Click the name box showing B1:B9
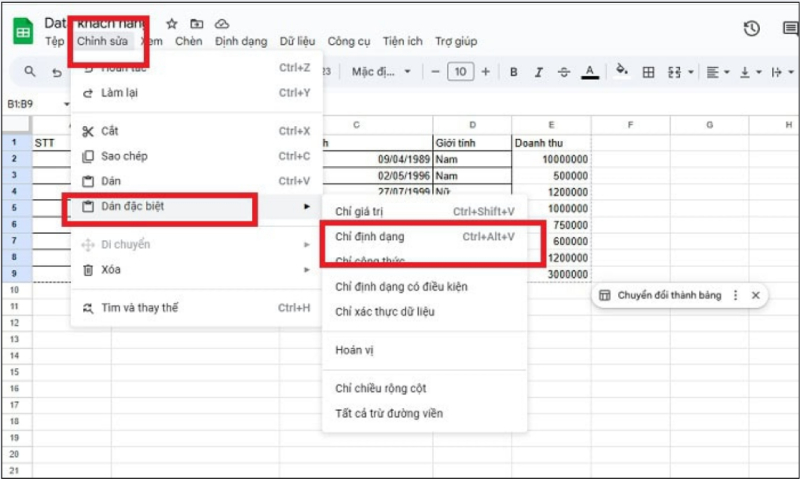 [x=20, y=104]
